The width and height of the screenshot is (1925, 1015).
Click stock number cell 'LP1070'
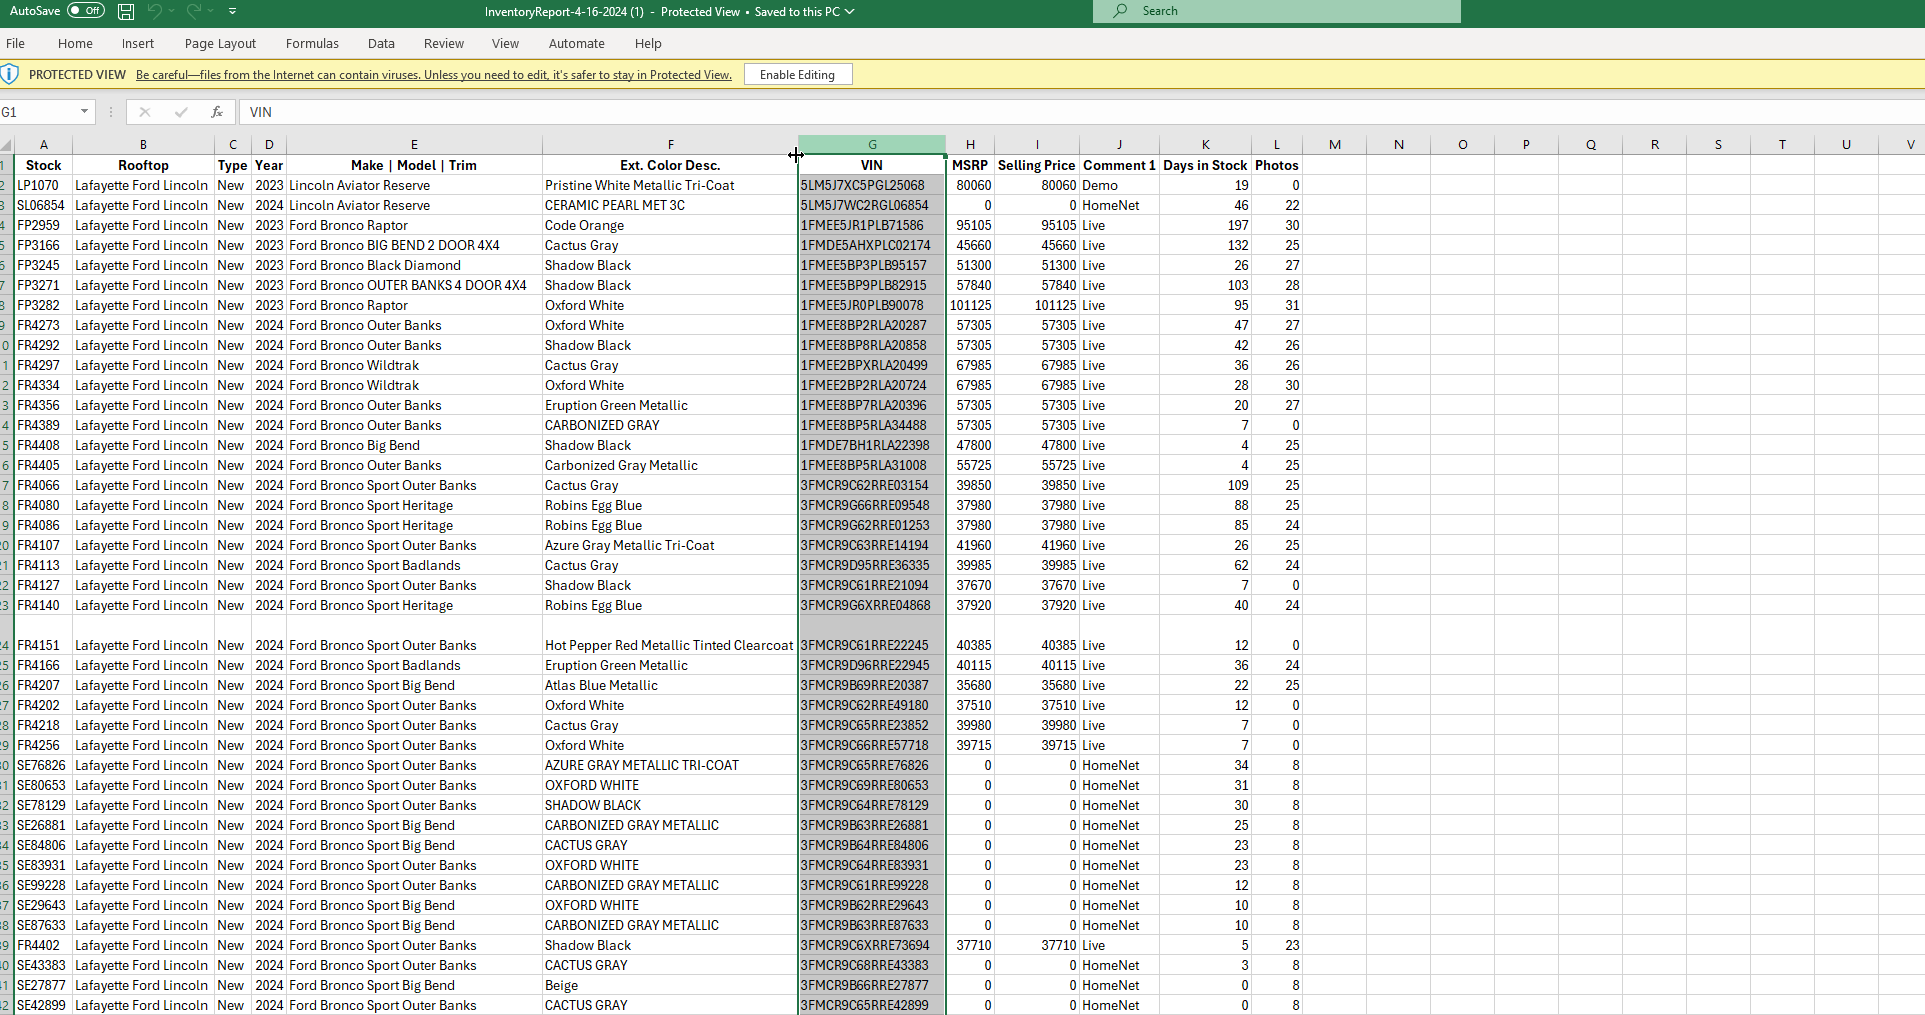point(44,185)
